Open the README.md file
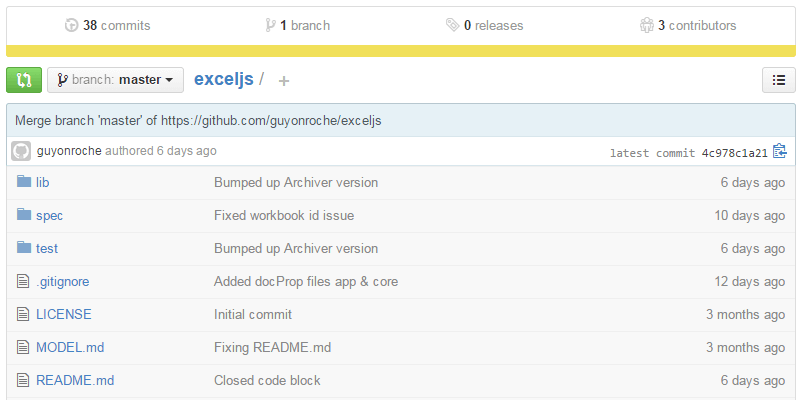This screenshot has height=400, width=800. [x=75, y=380]
